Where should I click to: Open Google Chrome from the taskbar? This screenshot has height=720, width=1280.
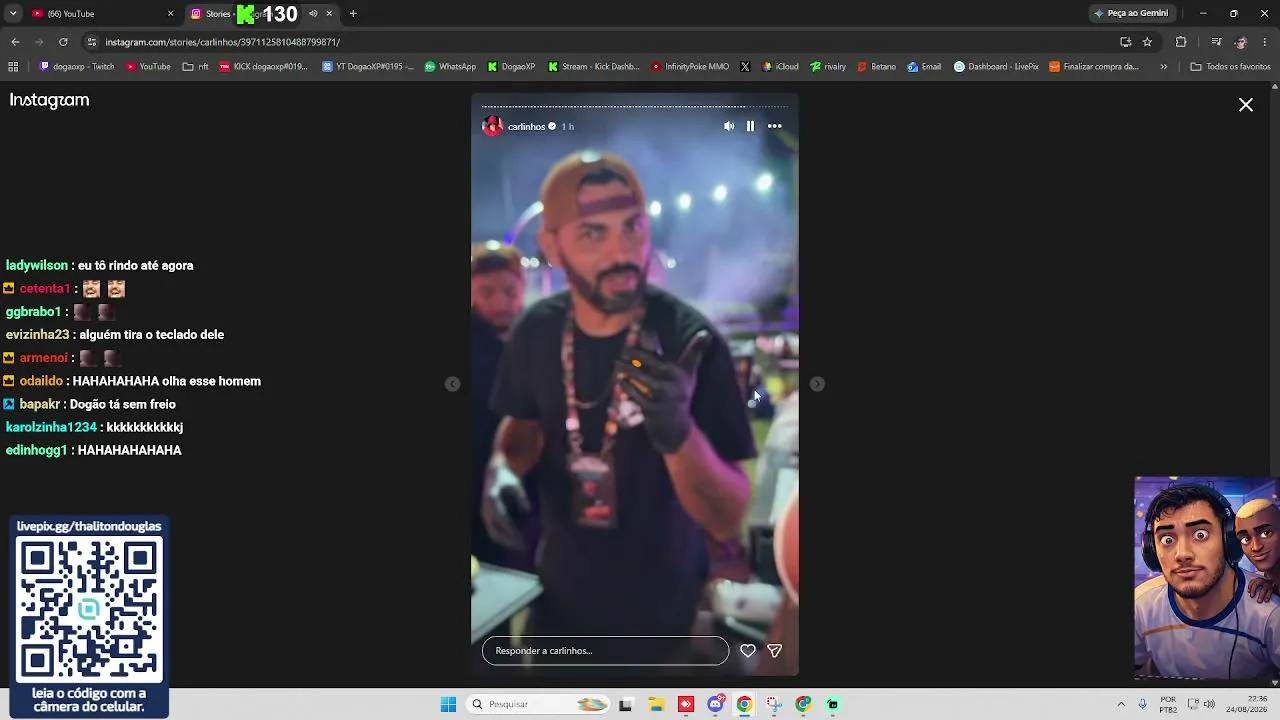coord(744,704)
